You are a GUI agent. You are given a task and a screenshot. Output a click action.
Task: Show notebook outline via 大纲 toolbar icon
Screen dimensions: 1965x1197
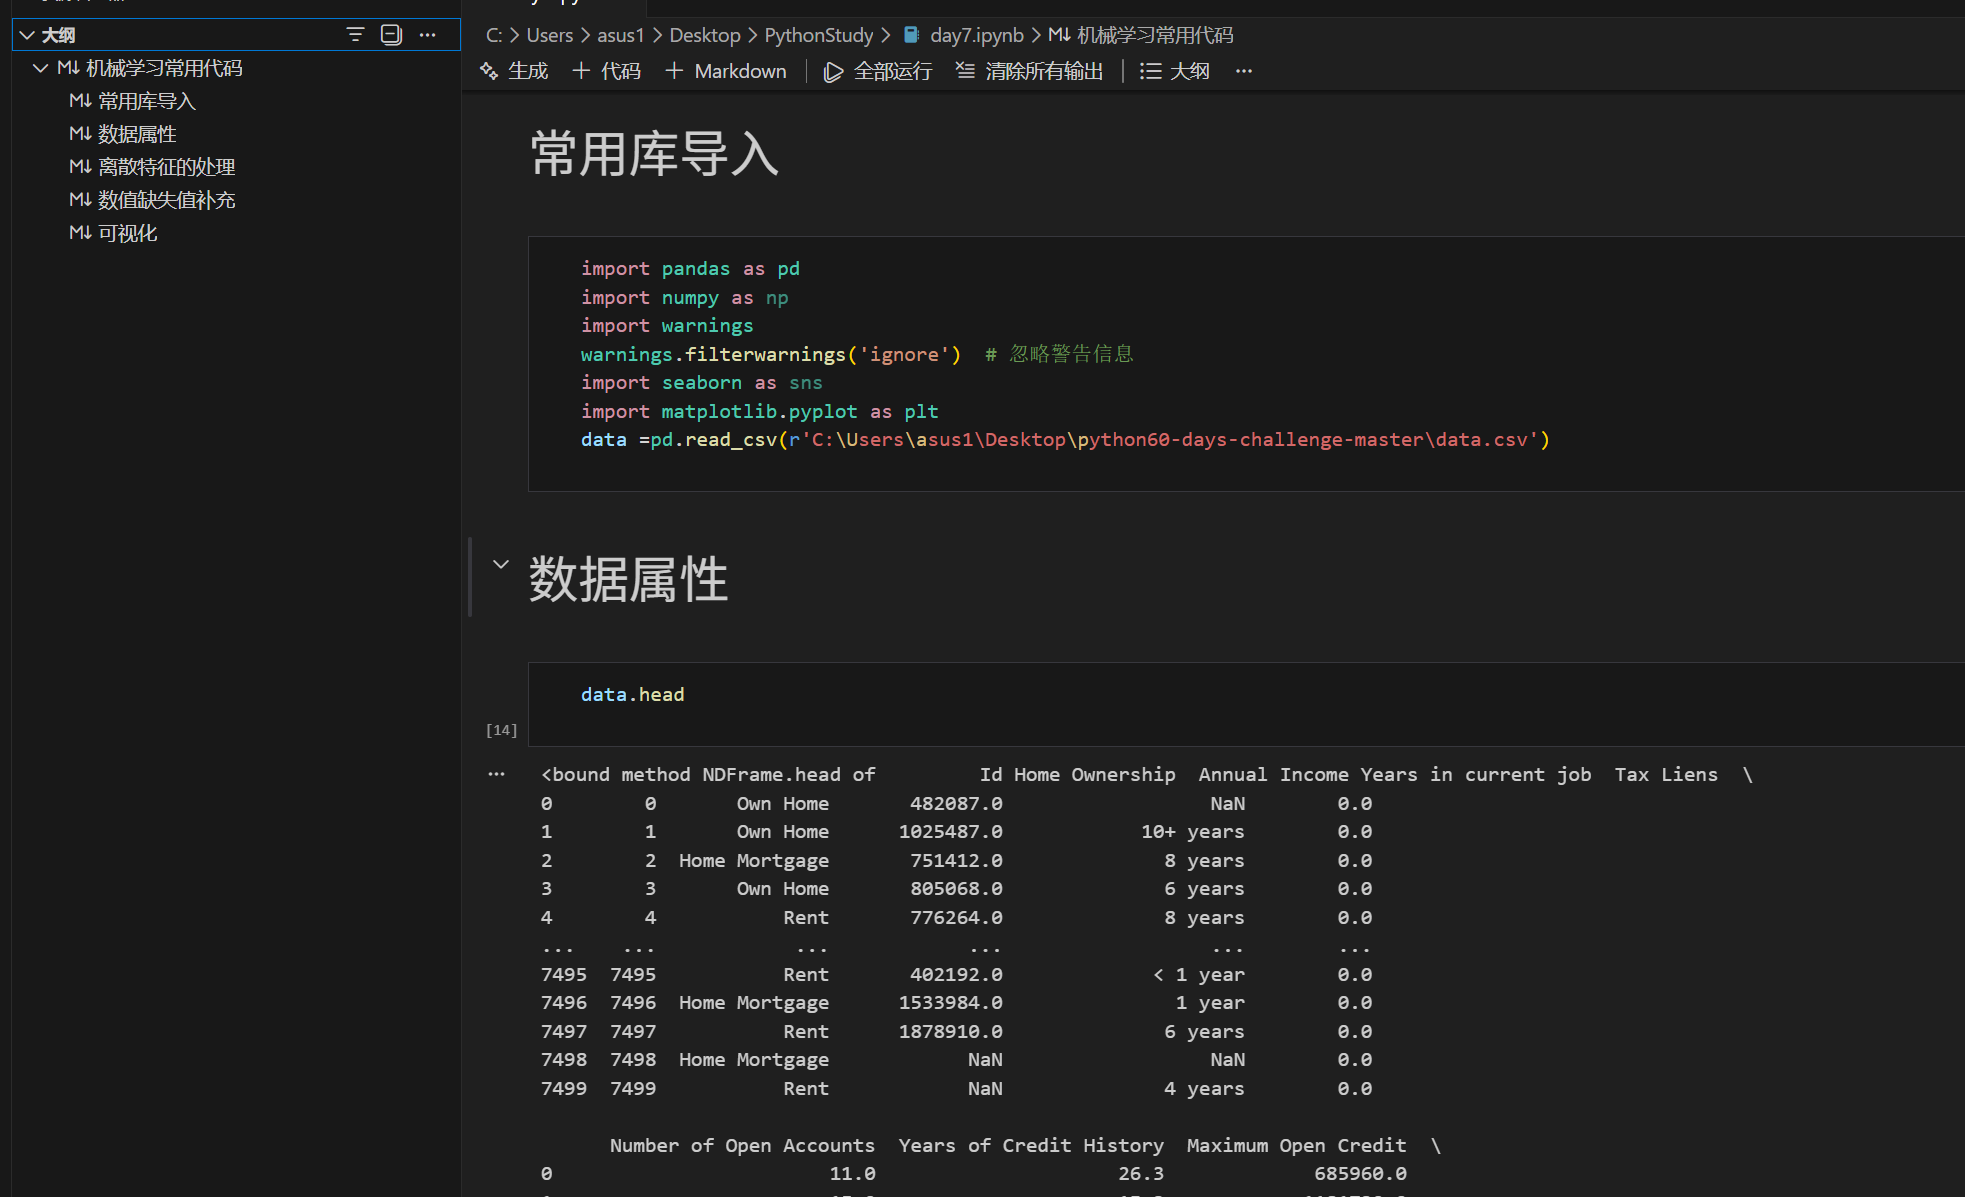click(1175, 70)
